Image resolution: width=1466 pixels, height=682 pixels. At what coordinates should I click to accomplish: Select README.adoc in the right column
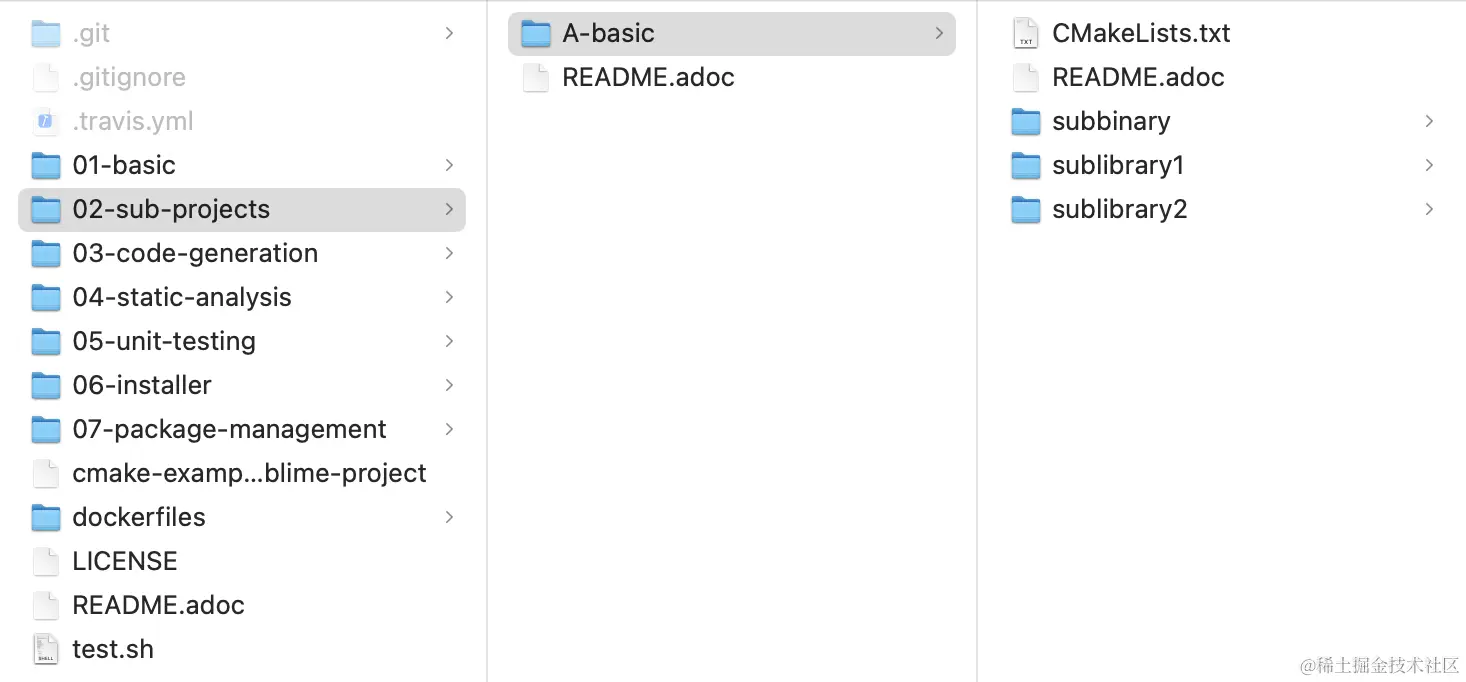pyautogui.click(x=1222, y=77)
